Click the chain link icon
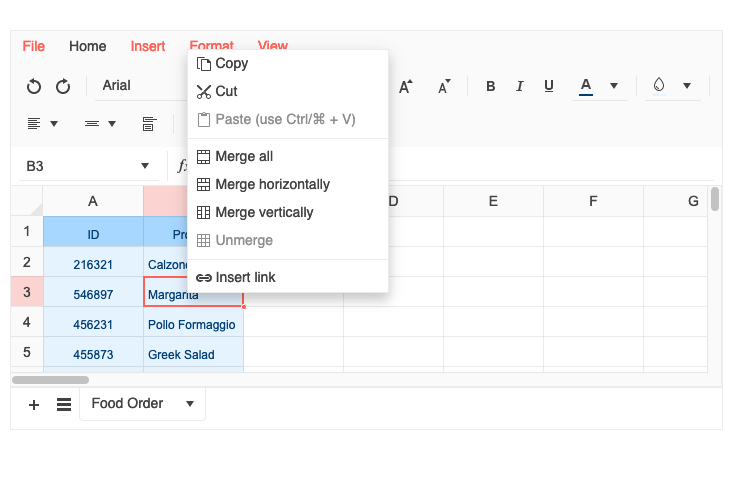Screen dimensions: 733x490 point(203,278)
